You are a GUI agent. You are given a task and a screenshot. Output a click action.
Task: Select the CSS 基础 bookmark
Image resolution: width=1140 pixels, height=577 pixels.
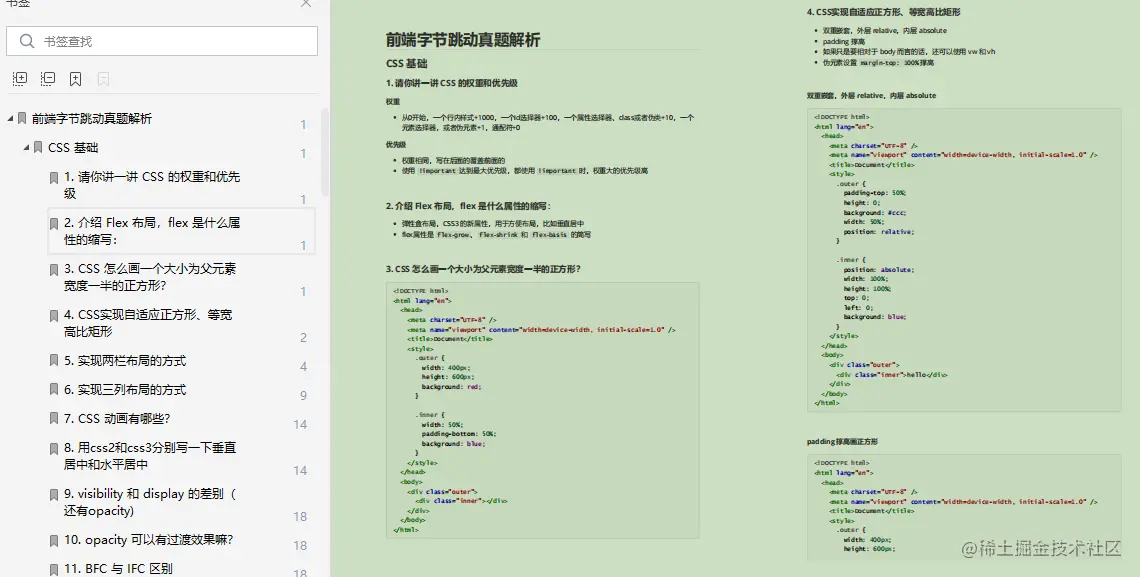pyautogui.click(x=73, y=148)
